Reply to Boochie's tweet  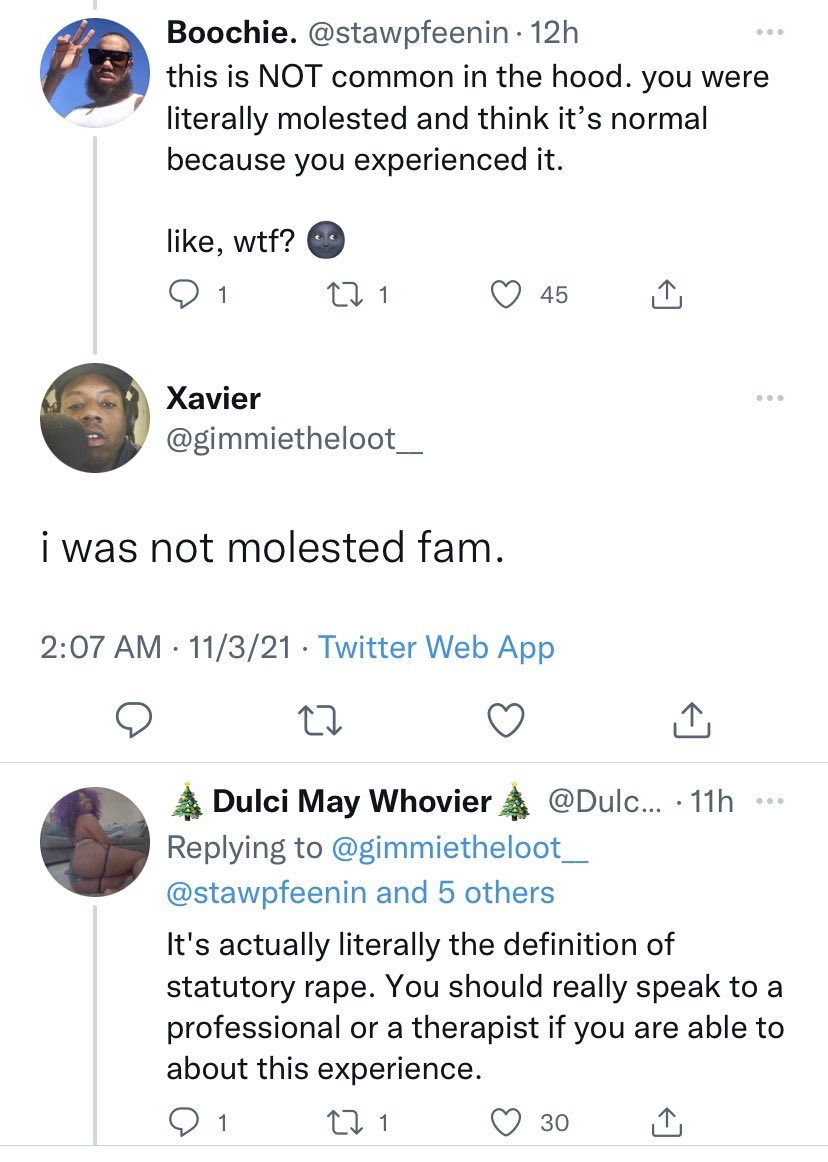pyautogui.click(x=183, y=295)
